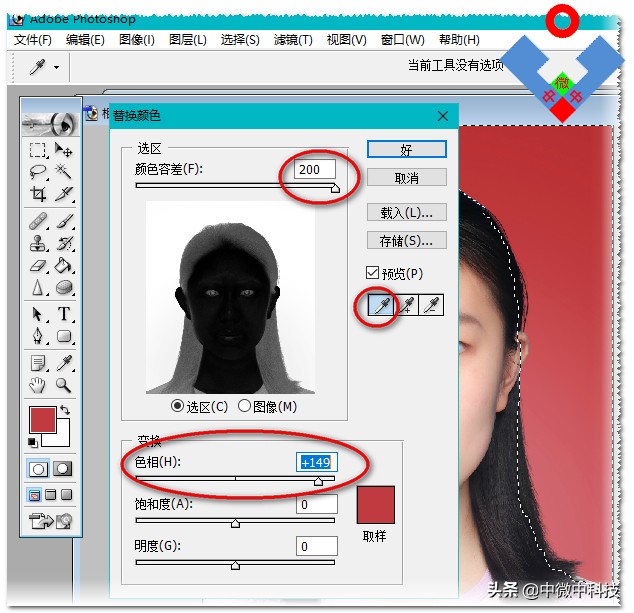Screen dimensions: 634x613
Task: Switch to Standard Screen mode
Action: (x=35, y=495)
